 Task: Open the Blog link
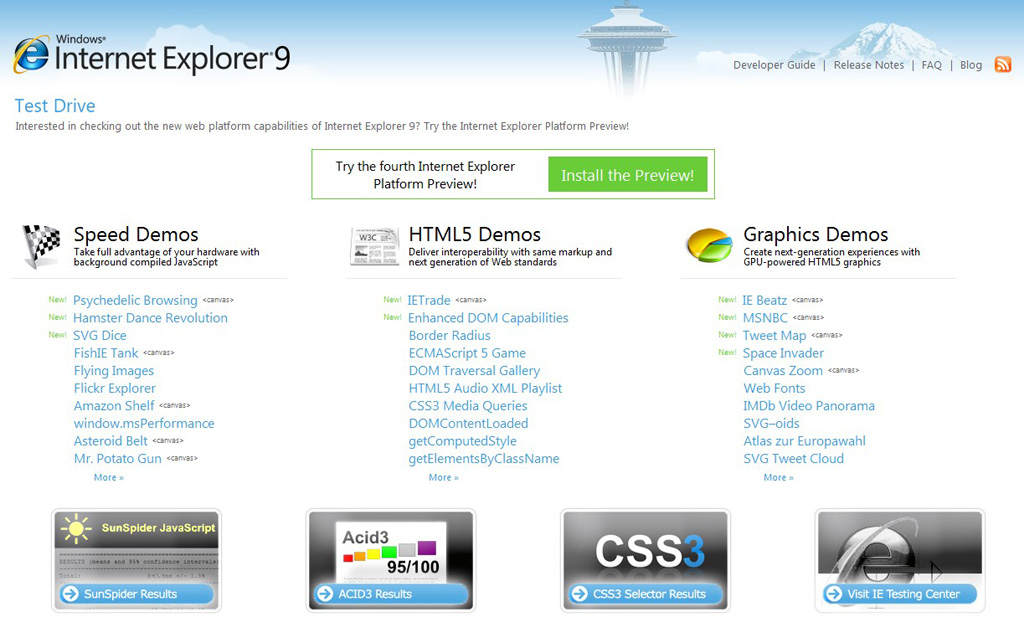970,65
